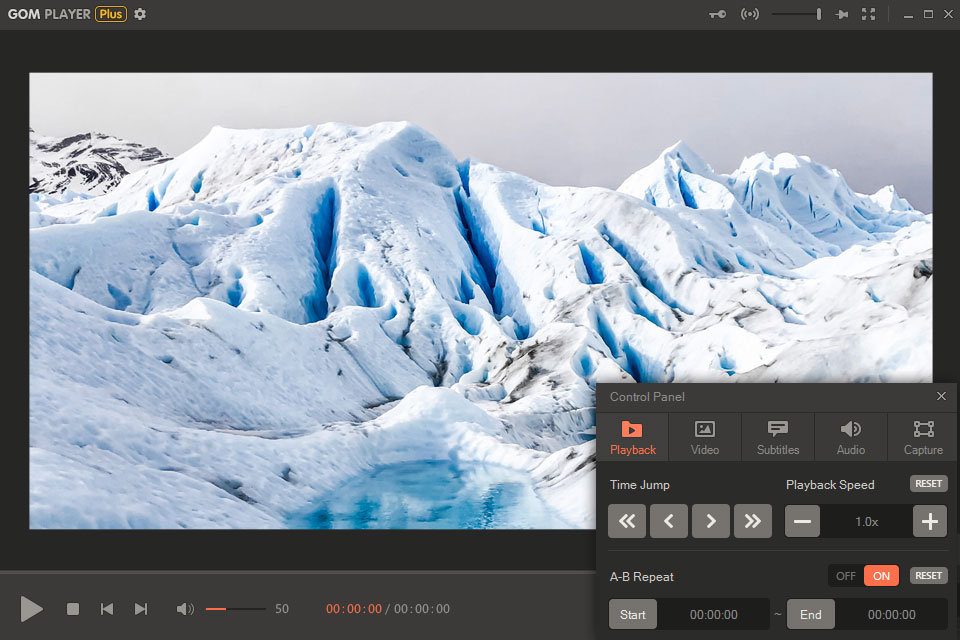Viewport: 960px width, 640px height.
Task: Click the GOM Player Plus logo
Action: (x=67, y=14)
